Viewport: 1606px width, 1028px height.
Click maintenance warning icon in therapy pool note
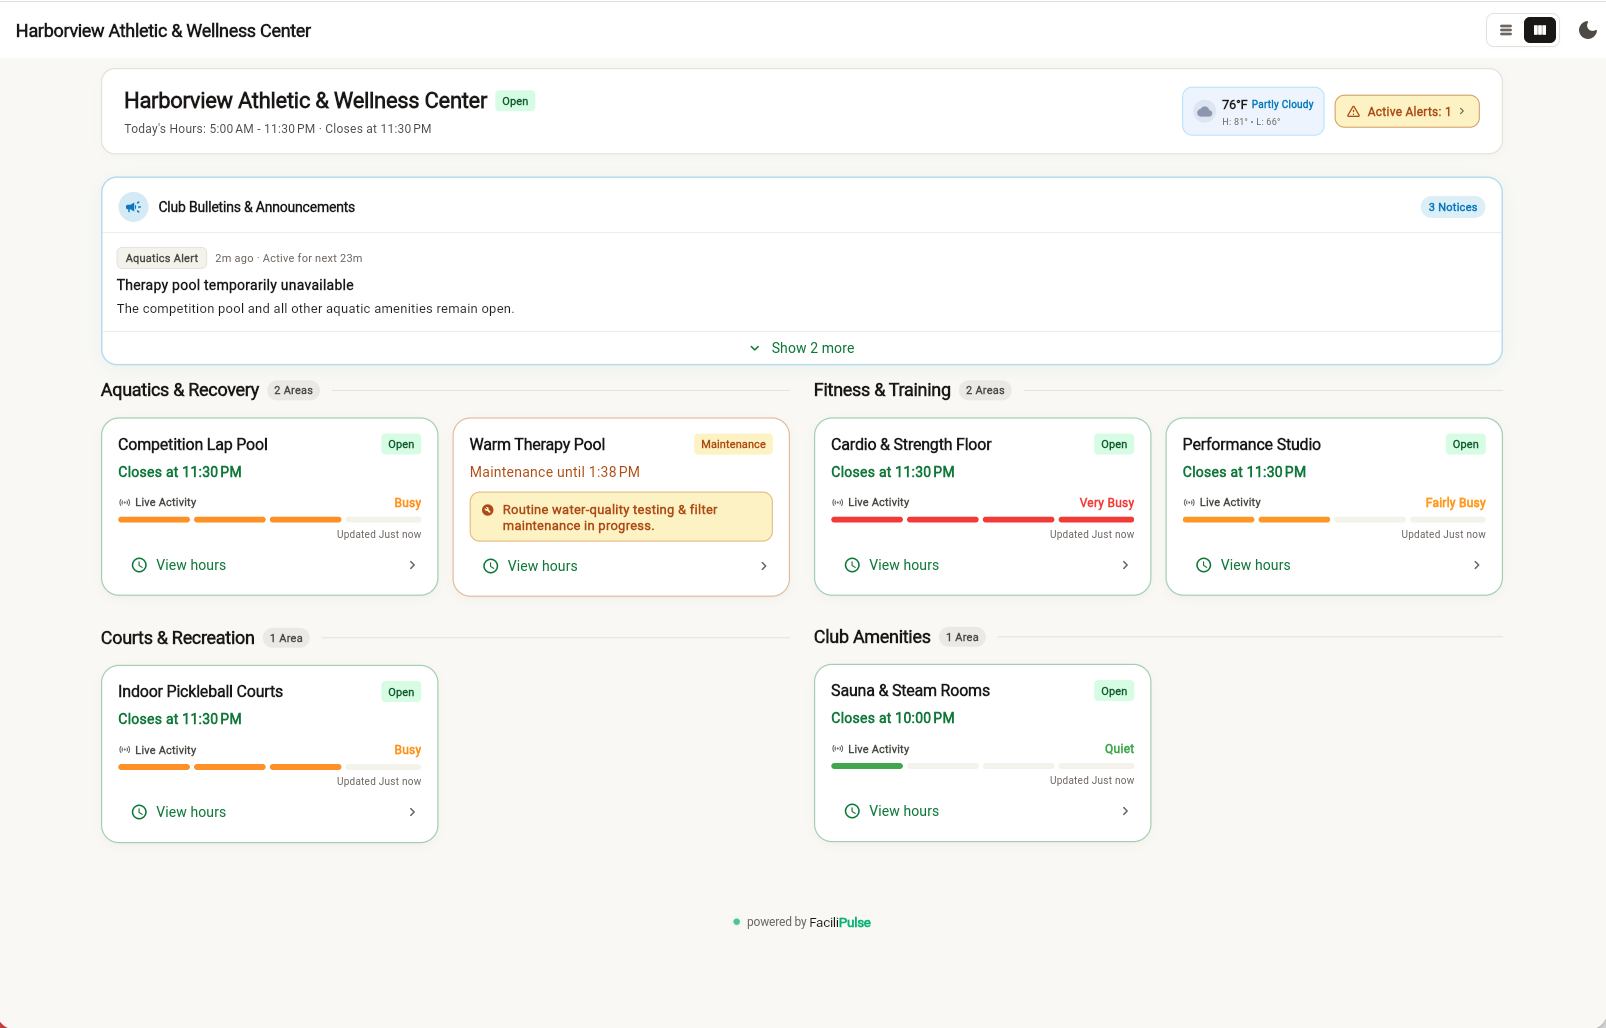[488, 510]
